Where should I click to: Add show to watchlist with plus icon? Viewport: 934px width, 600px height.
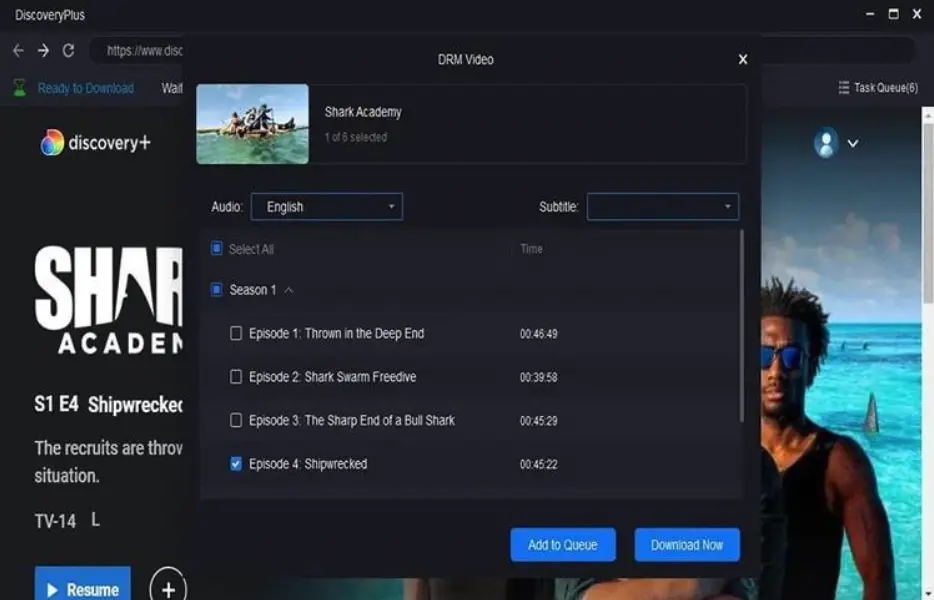(x=168, y=589)
